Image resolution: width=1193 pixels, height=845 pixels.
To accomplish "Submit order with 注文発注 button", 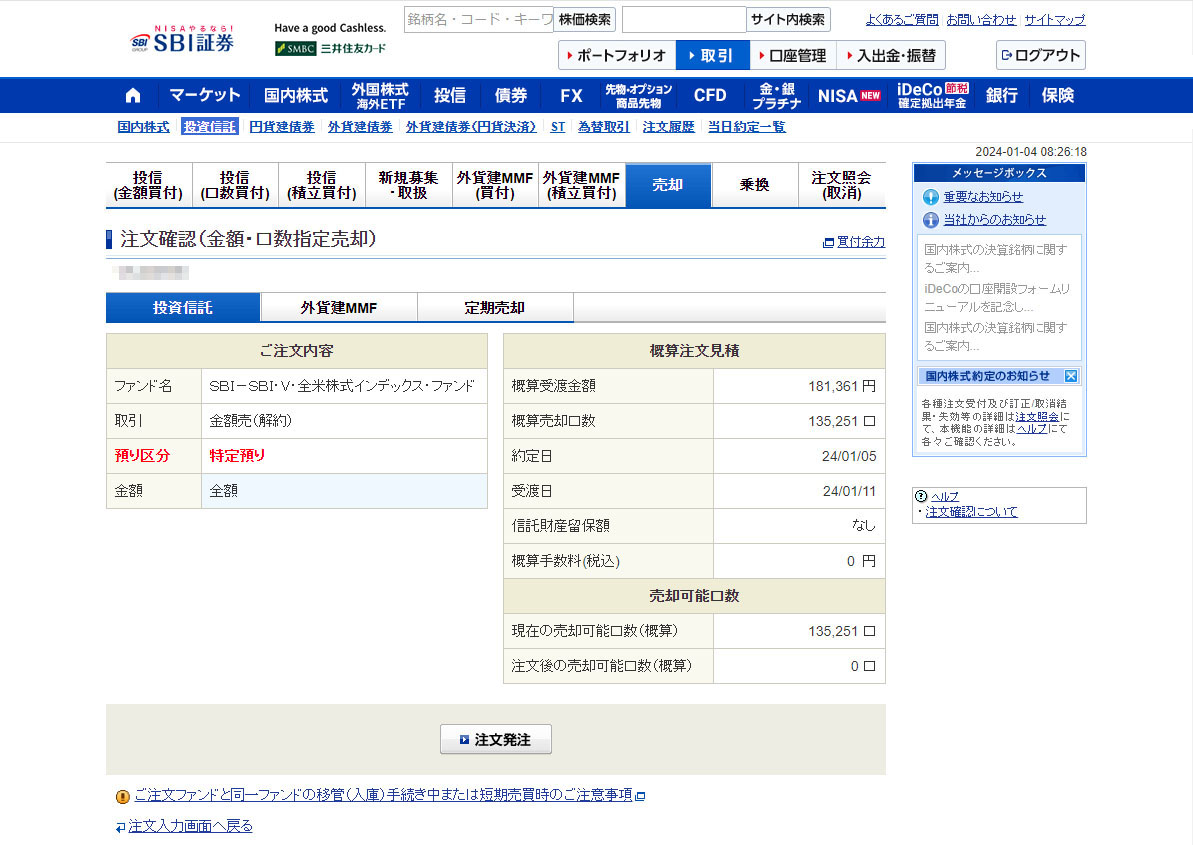I will 495,740.
